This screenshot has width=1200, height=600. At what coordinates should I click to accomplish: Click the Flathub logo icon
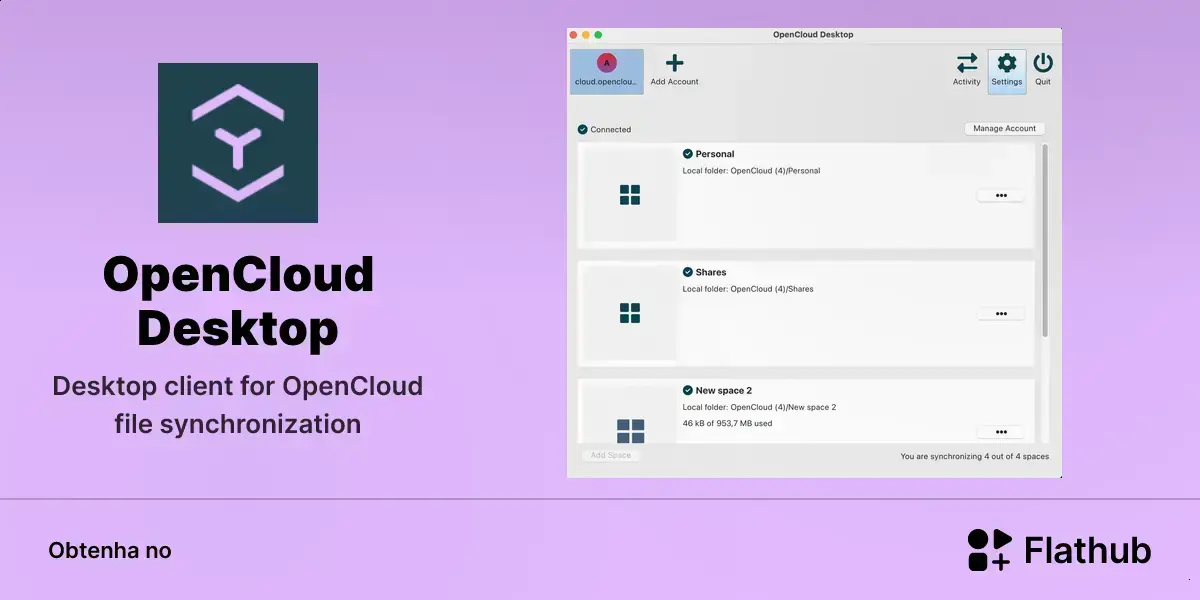(990, 550)
